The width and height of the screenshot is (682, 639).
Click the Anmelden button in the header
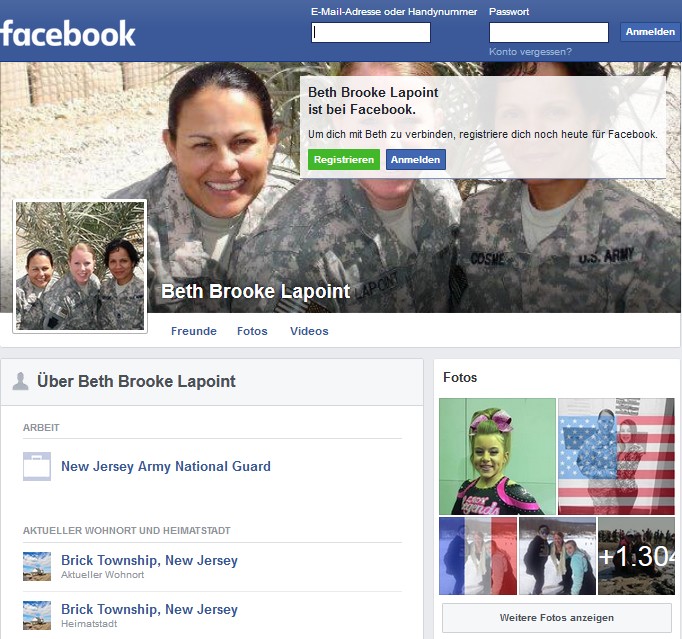click(650, 32)
